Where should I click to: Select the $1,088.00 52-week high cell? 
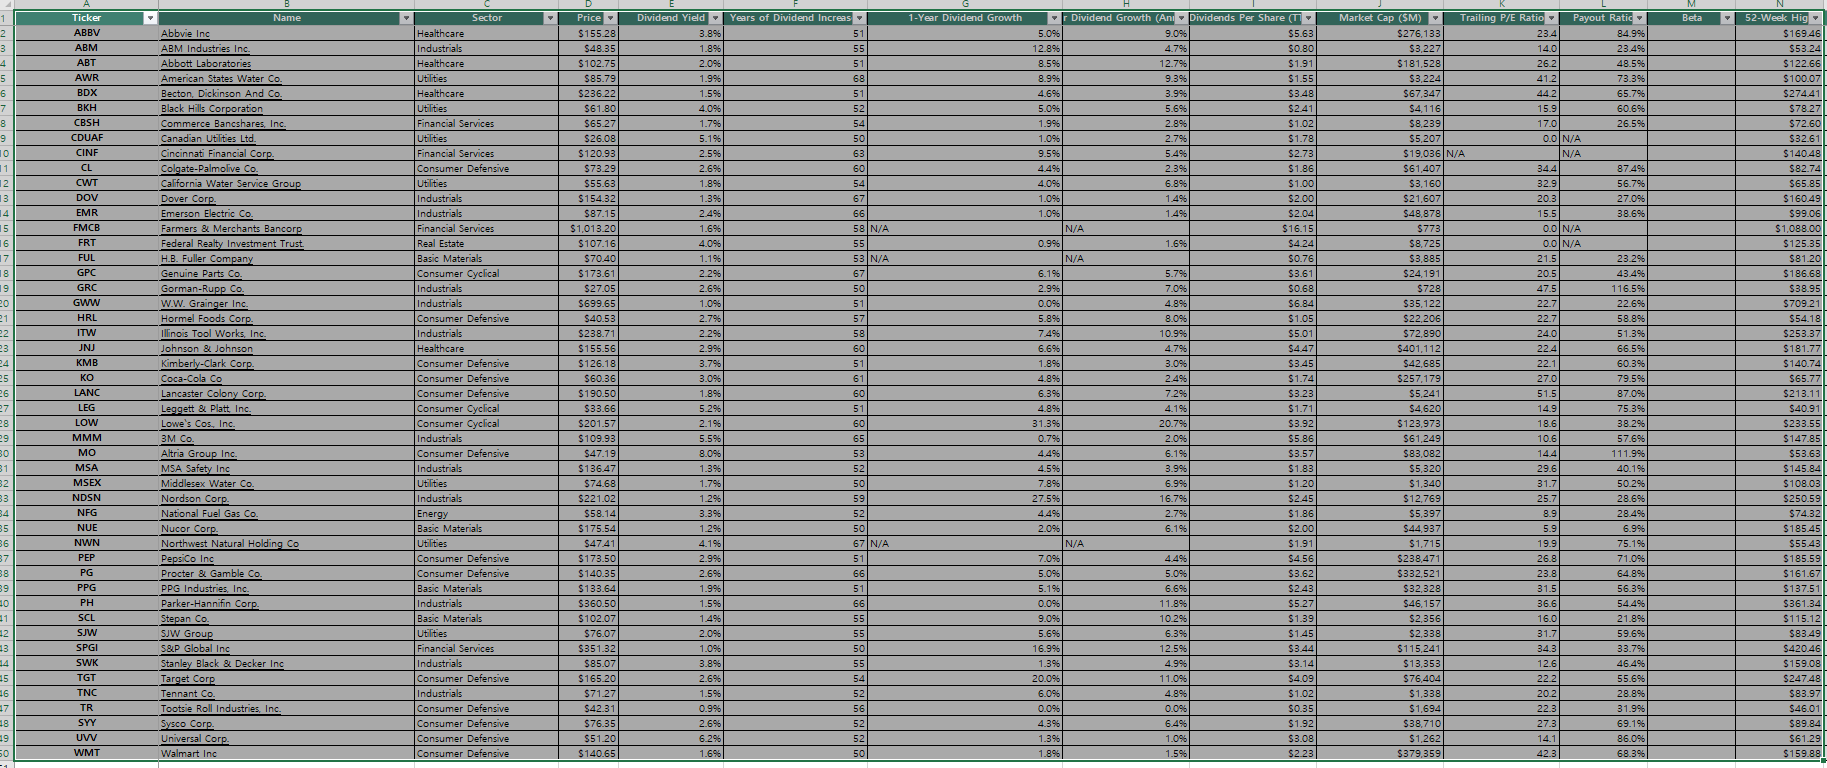coord(1781,228)
